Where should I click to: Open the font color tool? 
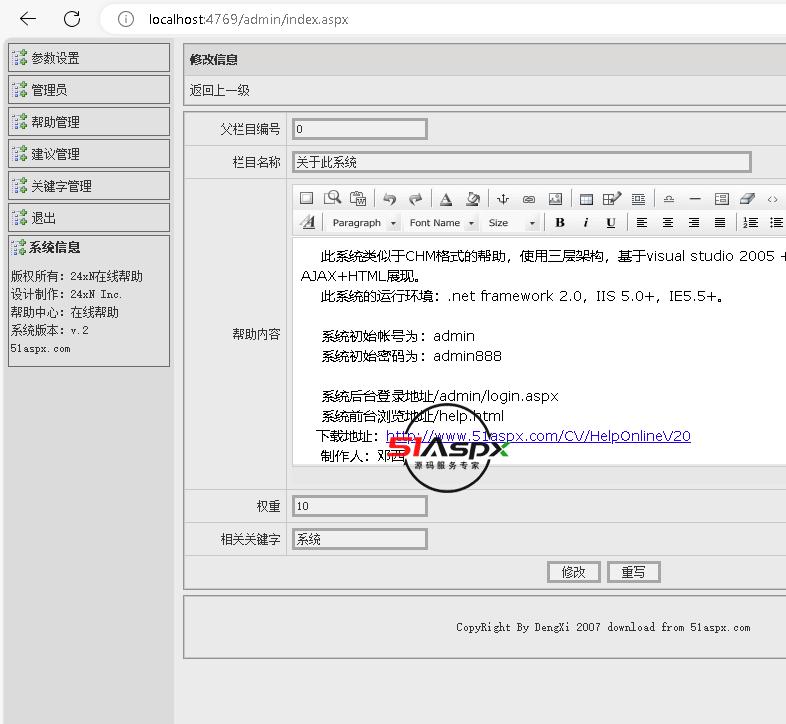tap(446, 199)
